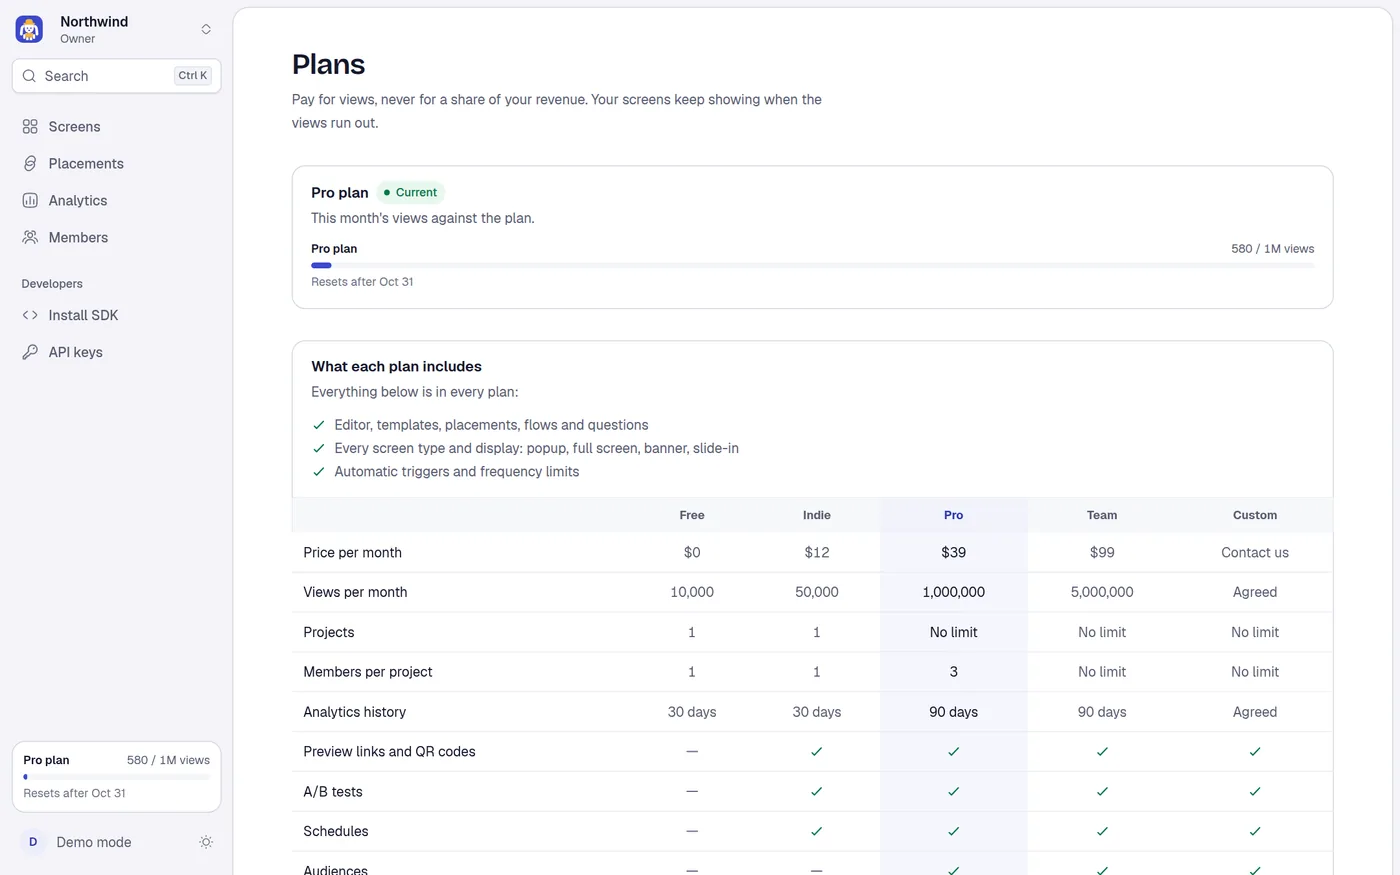Image resolution: width=1400 pixels, height=875 pixels.
Task: Click the Free column header
Action: tap(692, 515)
